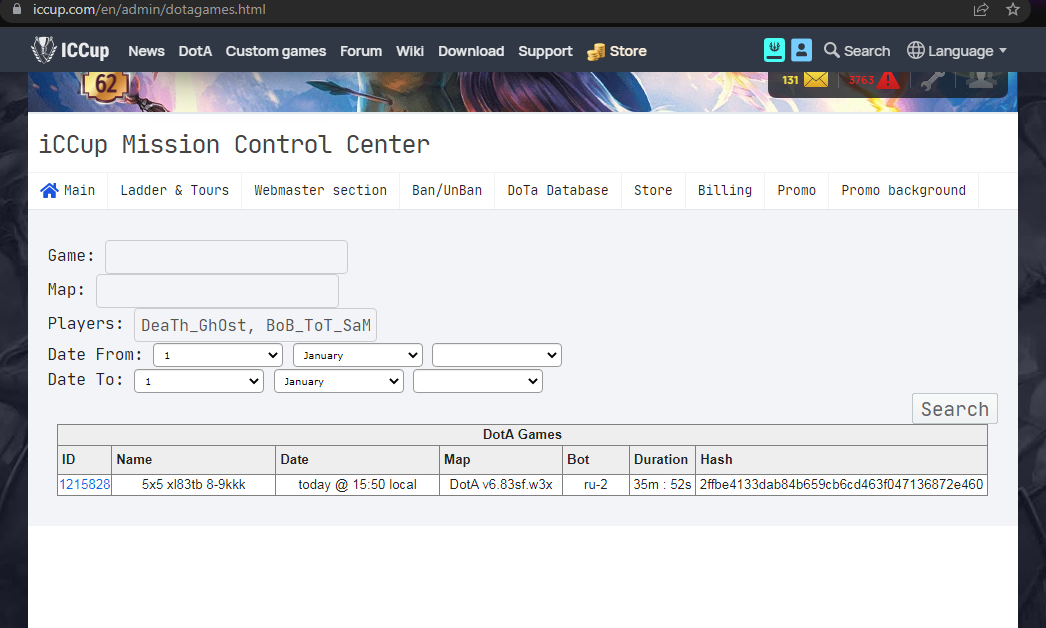The height and width of the screenshot is (628, 1046).
Task: Click the Duration column header
Action: pyautogui.click(x=662, y=460)
